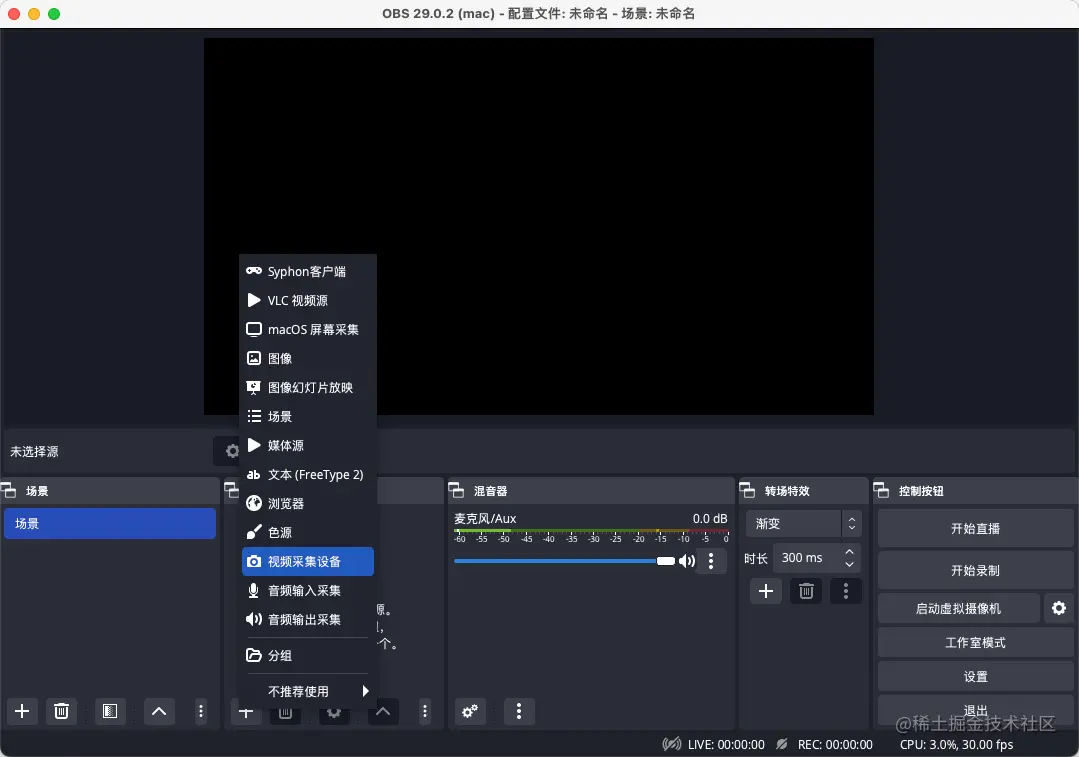Undock the 场景 panel via its icon
The image size is (1079, 757).
click(8, 491)
